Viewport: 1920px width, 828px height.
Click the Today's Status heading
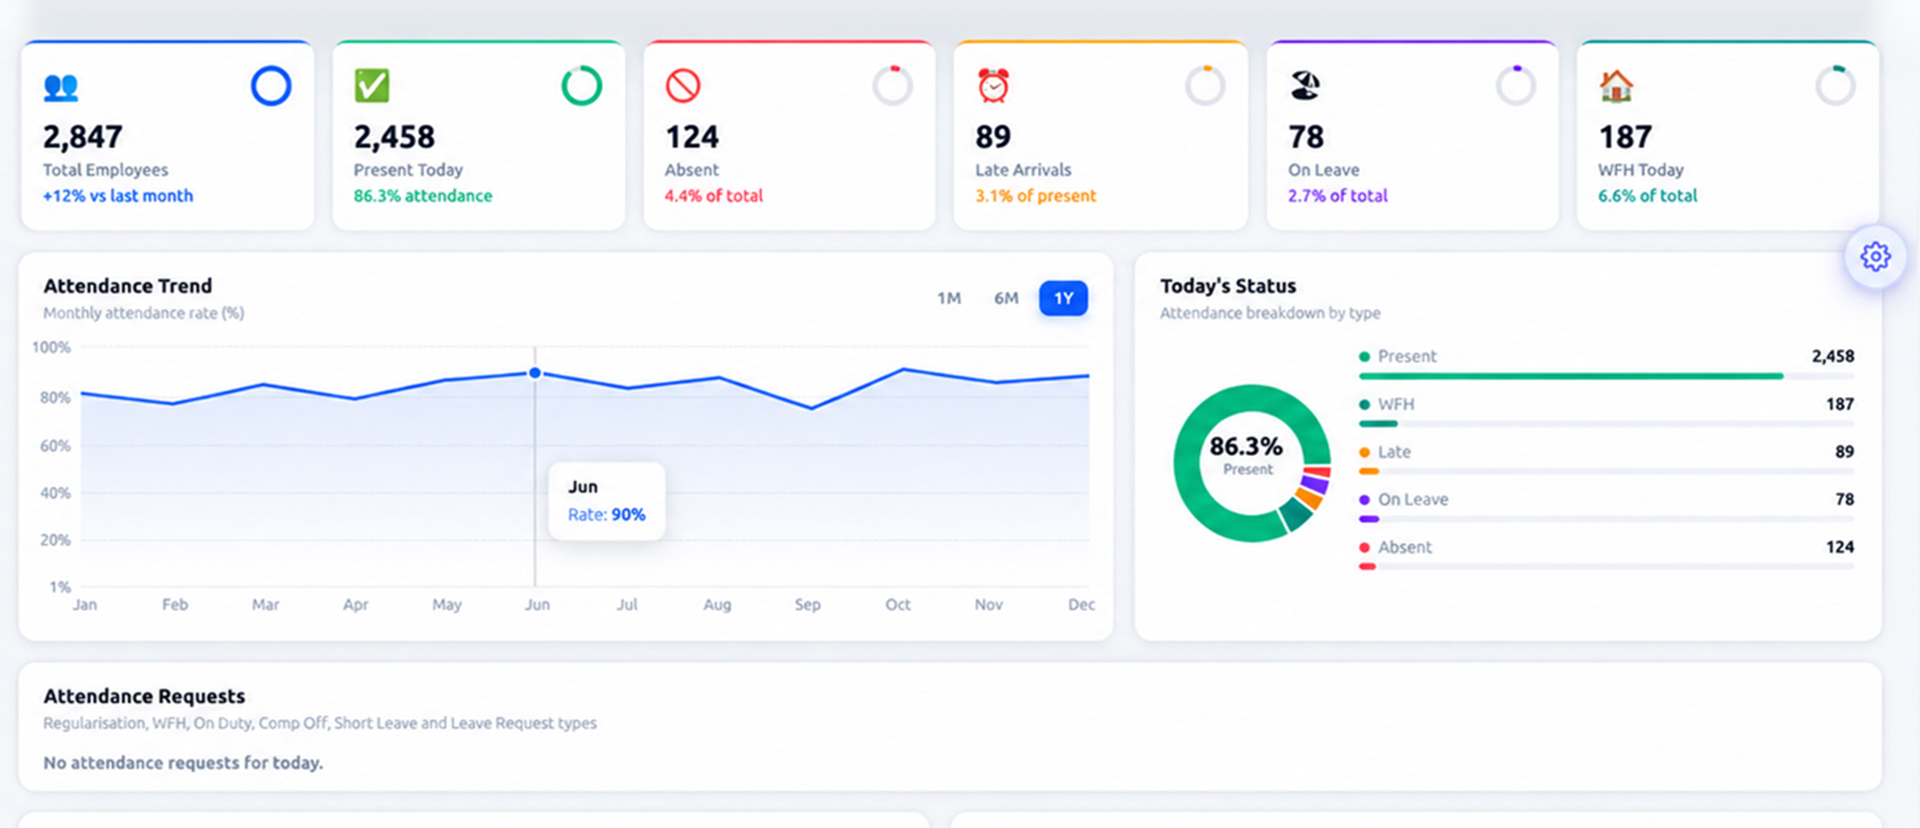[x=1228, y=286]
